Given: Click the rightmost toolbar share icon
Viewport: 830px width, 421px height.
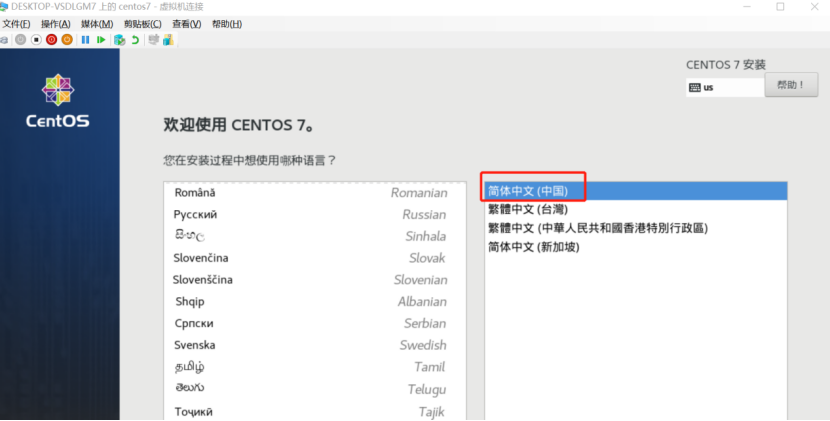Looking at the screenshot, I should pyautogui.click(x=168, y=40).
